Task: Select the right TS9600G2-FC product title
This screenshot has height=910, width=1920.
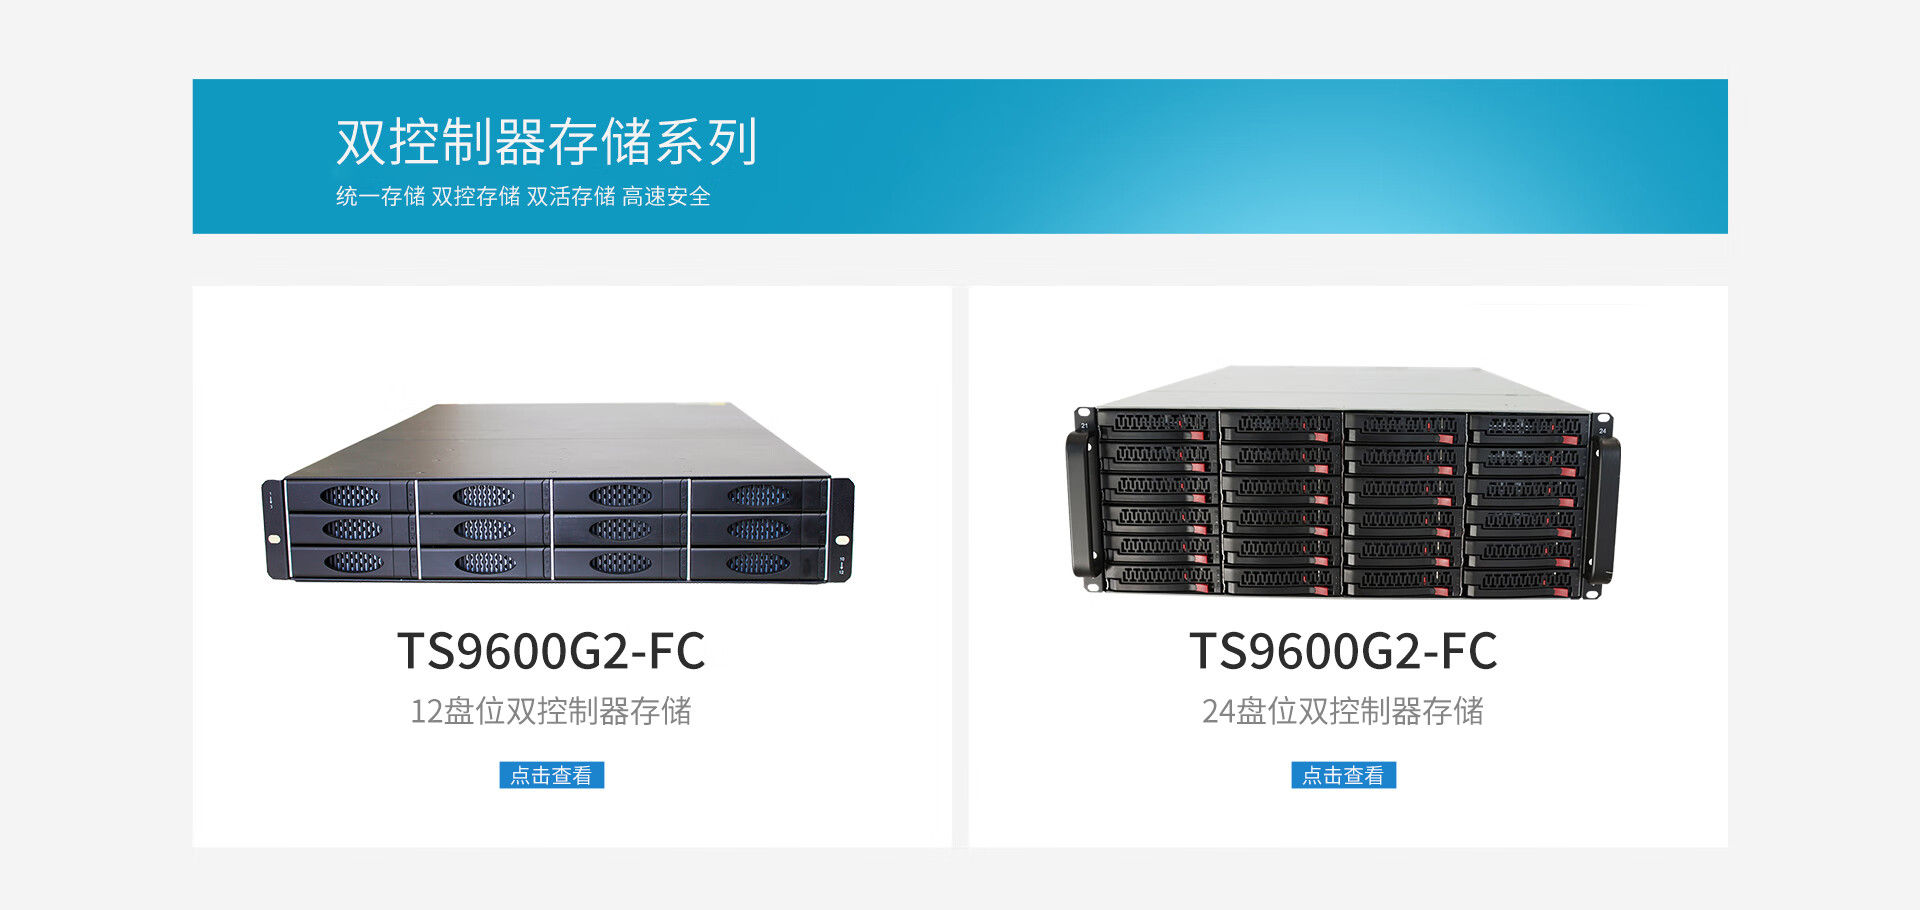Action: click(x=1343, y=651)
